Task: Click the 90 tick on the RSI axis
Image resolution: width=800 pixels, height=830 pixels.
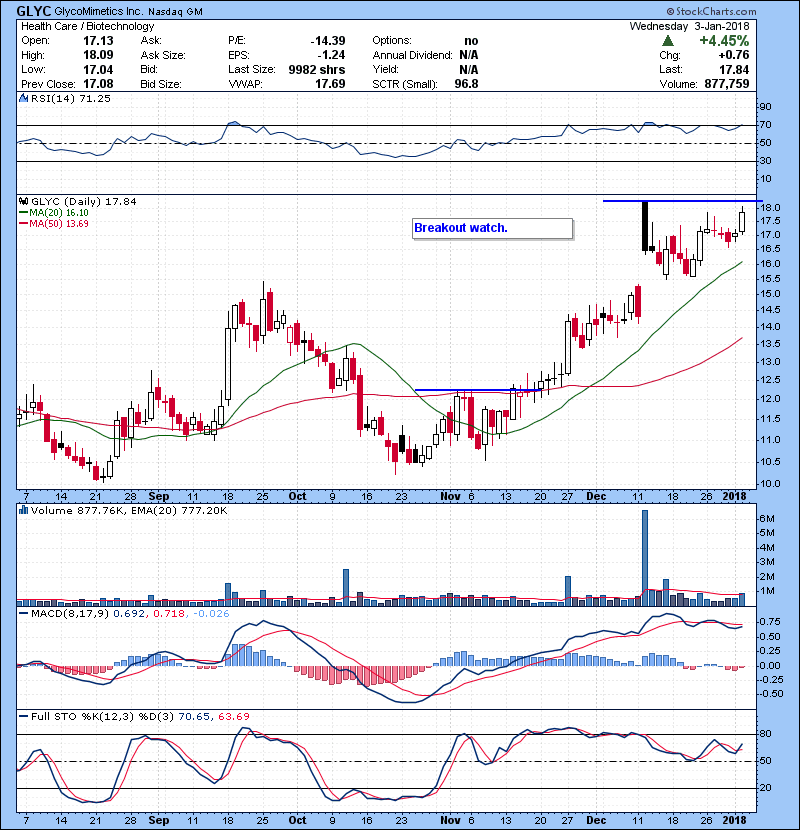Action: point(766,107)
